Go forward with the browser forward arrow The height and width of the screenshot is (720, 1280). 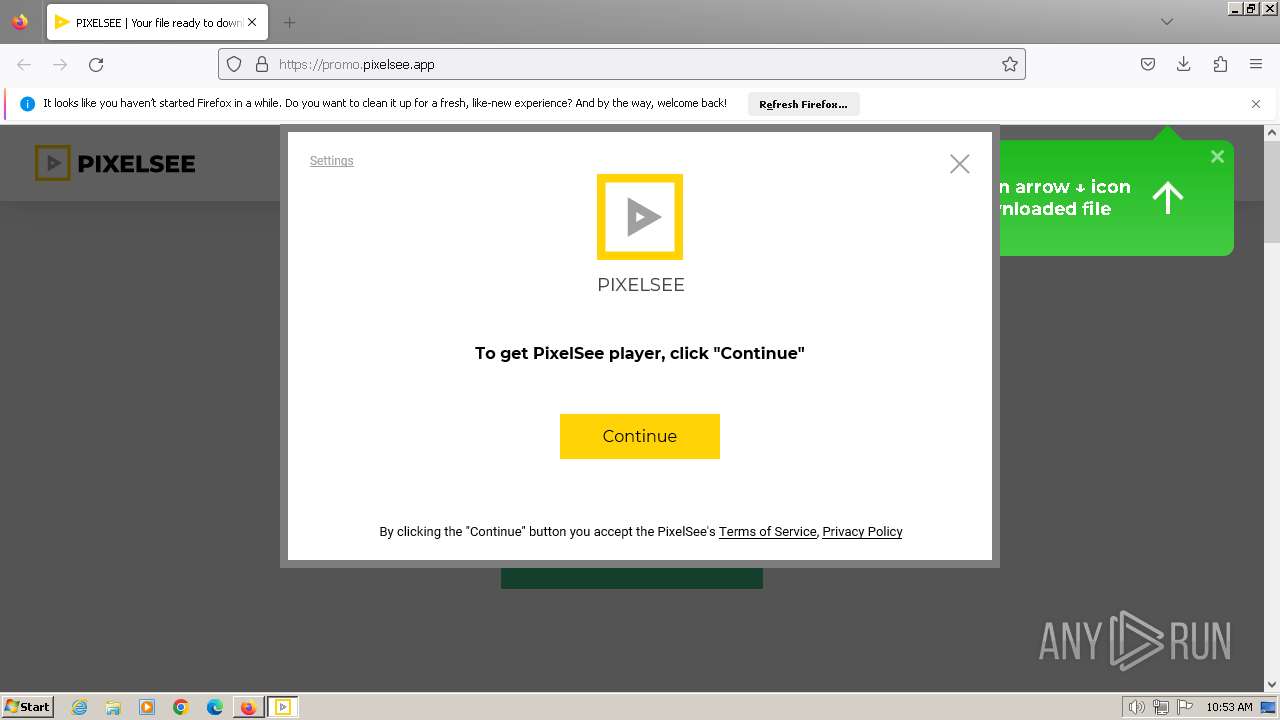click(x=60, y=64)
